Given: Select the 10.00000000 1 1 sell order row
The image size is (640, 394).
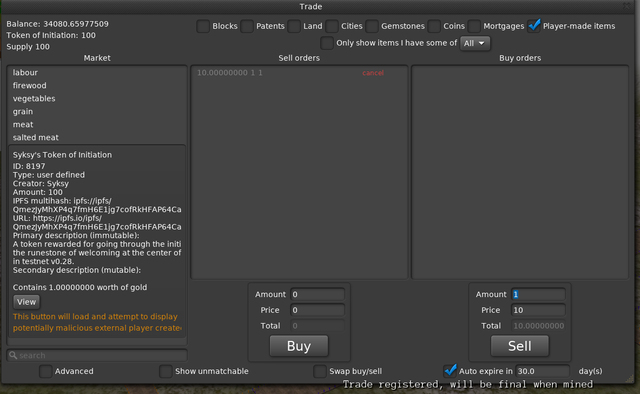Looking at the screenshot, I should coord(299,73).
